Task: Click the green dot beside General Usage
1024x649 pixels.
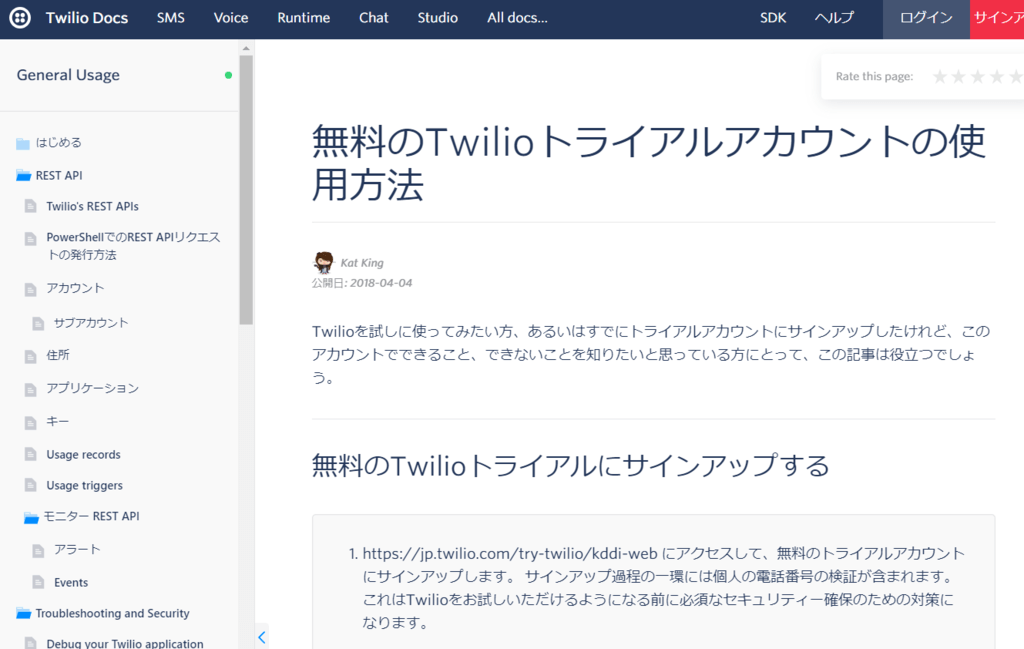Action: click(x=229, y=75)
